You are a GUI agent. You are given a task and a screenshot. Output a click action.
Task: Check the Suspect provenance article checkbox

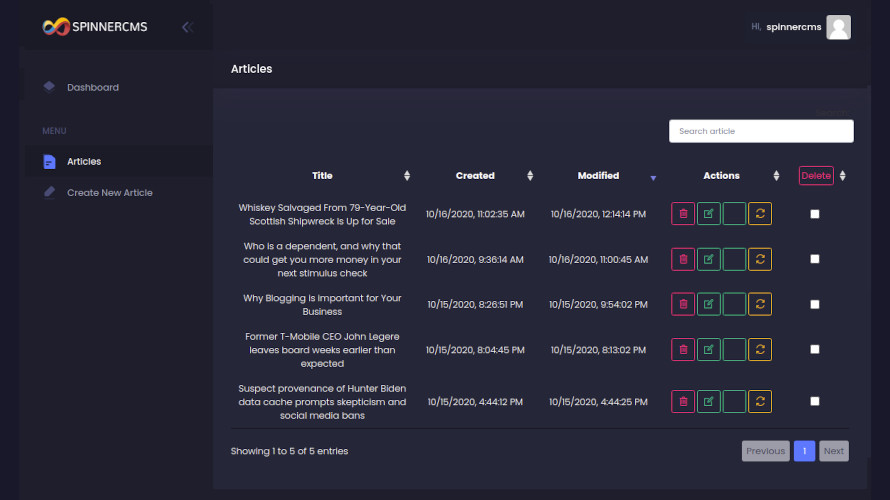click(x=815, y=401)
